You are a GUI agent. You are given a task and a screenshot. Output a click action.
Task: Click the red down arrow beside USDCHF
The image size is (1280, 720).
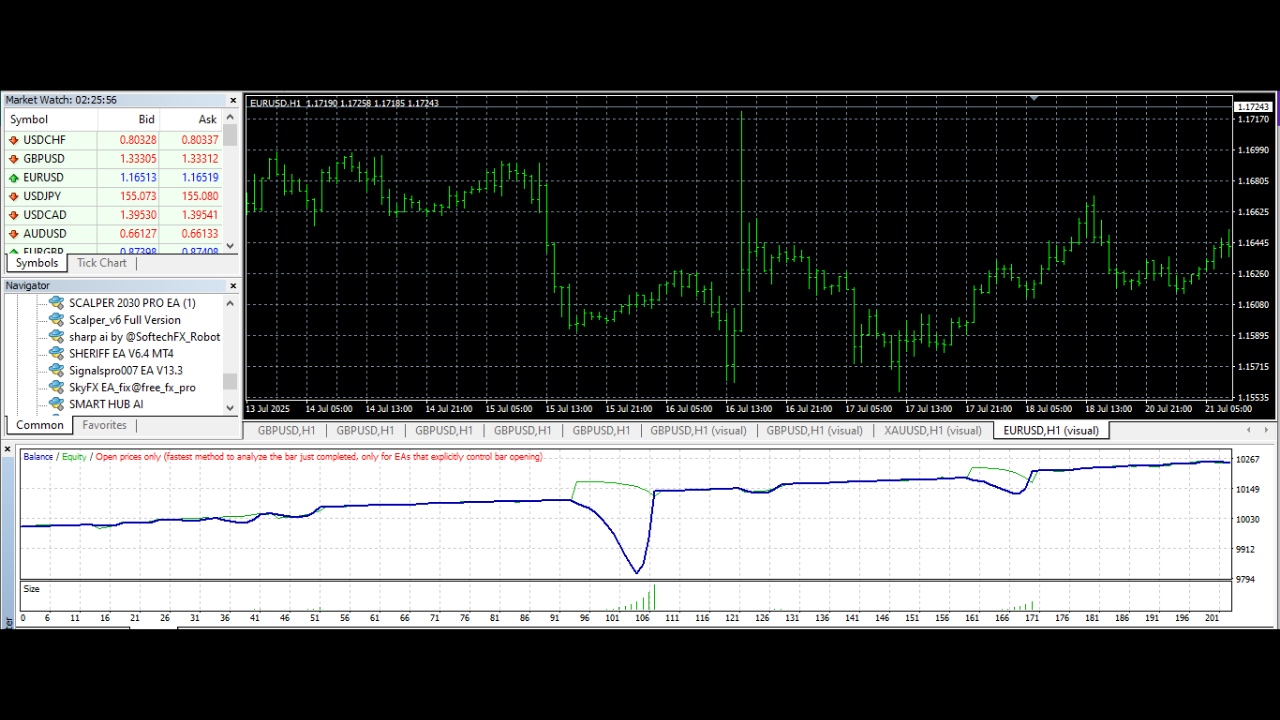click(x=15, y=140)
